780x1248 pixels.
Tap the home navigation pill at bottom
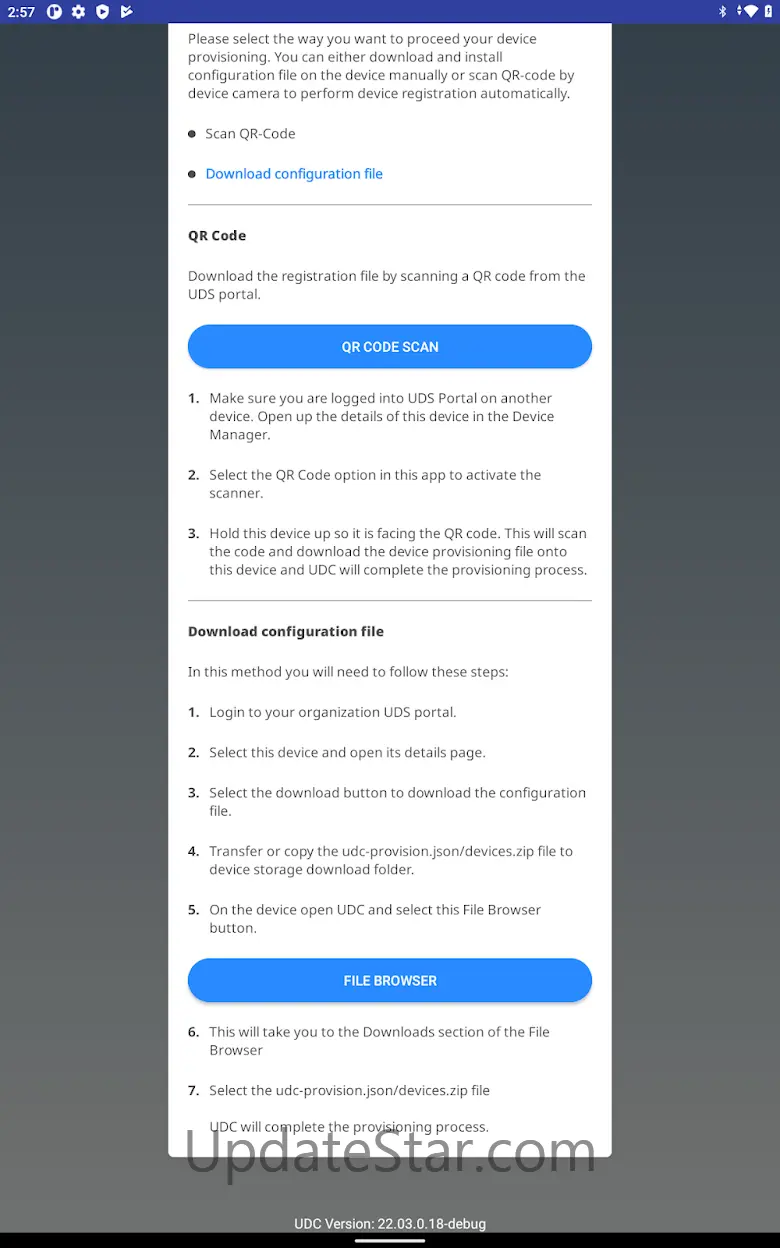[390, 1240]
